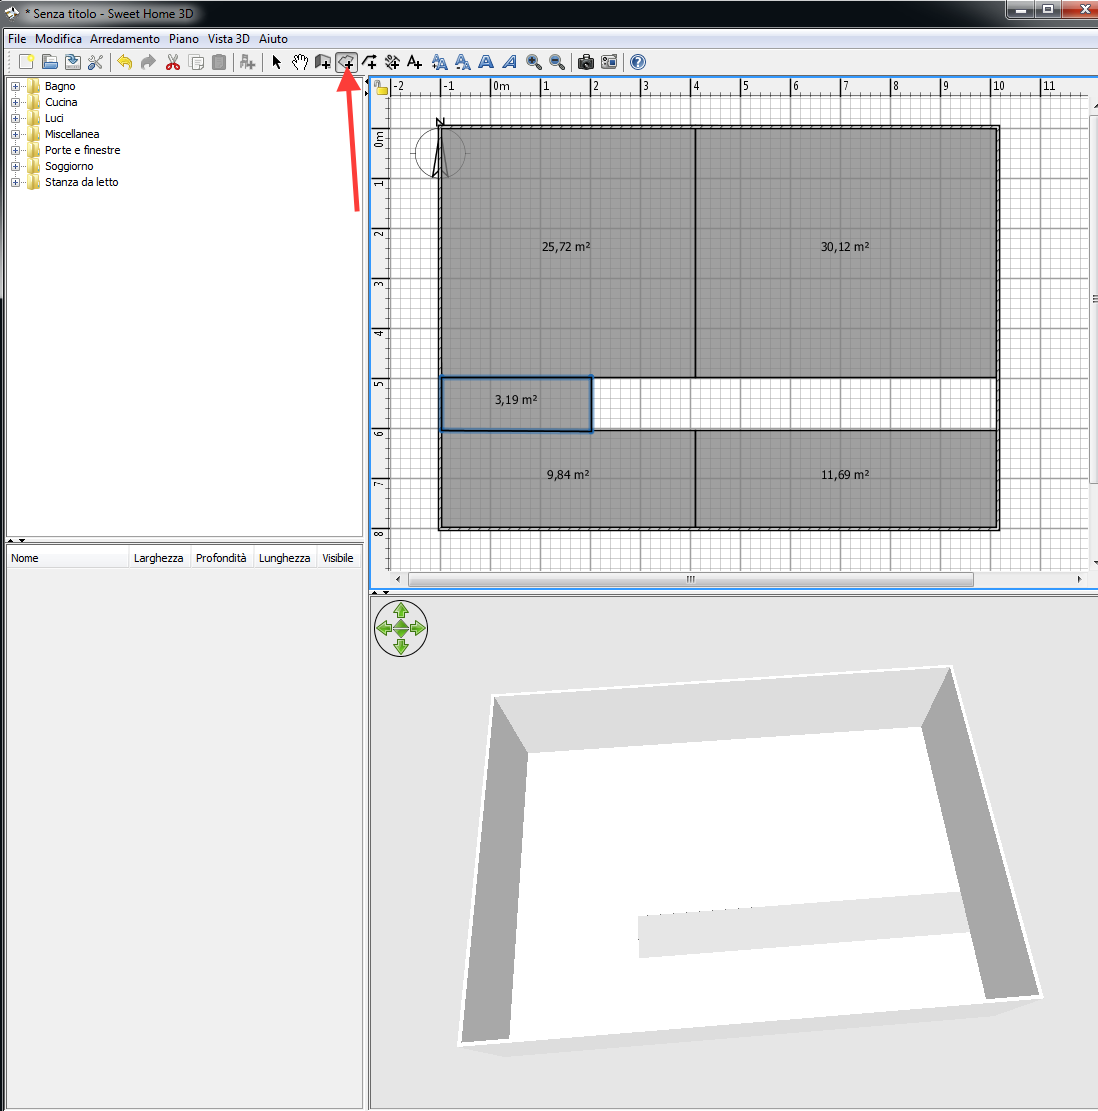Open the File menu
The height and width of the screenshot is (1111, 1098).
[17, 39]
